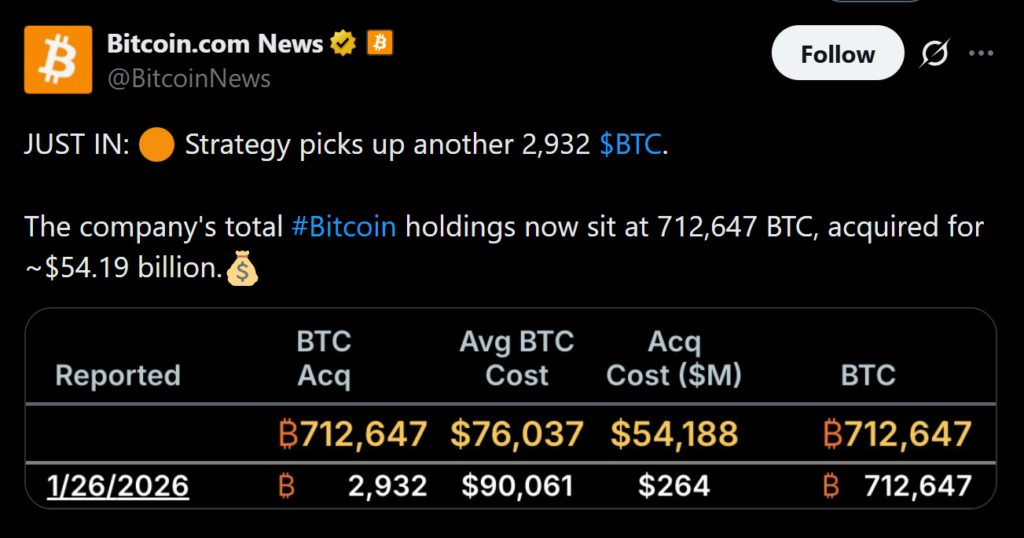The height and width of the screenshot is (538, 1024).
Task: Open the 1/26/2026 reported date link
Action: [118, 486]
